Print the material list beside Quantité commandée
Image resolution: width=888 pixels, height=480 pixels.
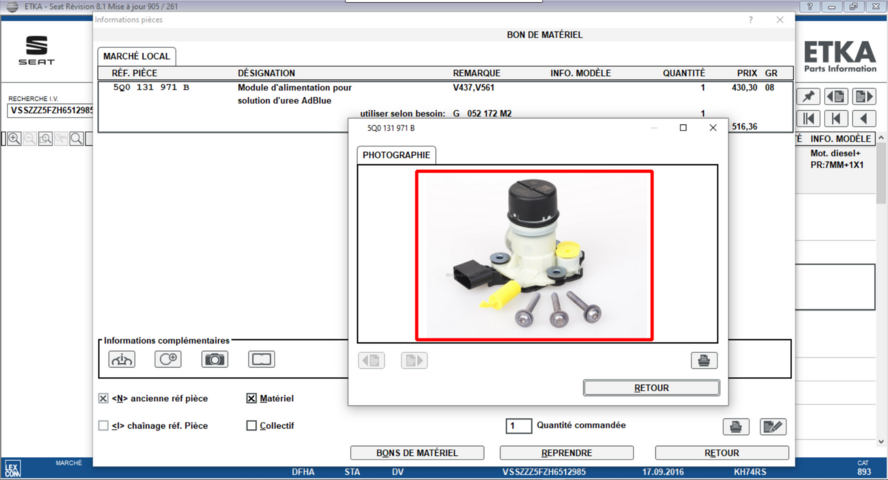(x=736, y=427)
